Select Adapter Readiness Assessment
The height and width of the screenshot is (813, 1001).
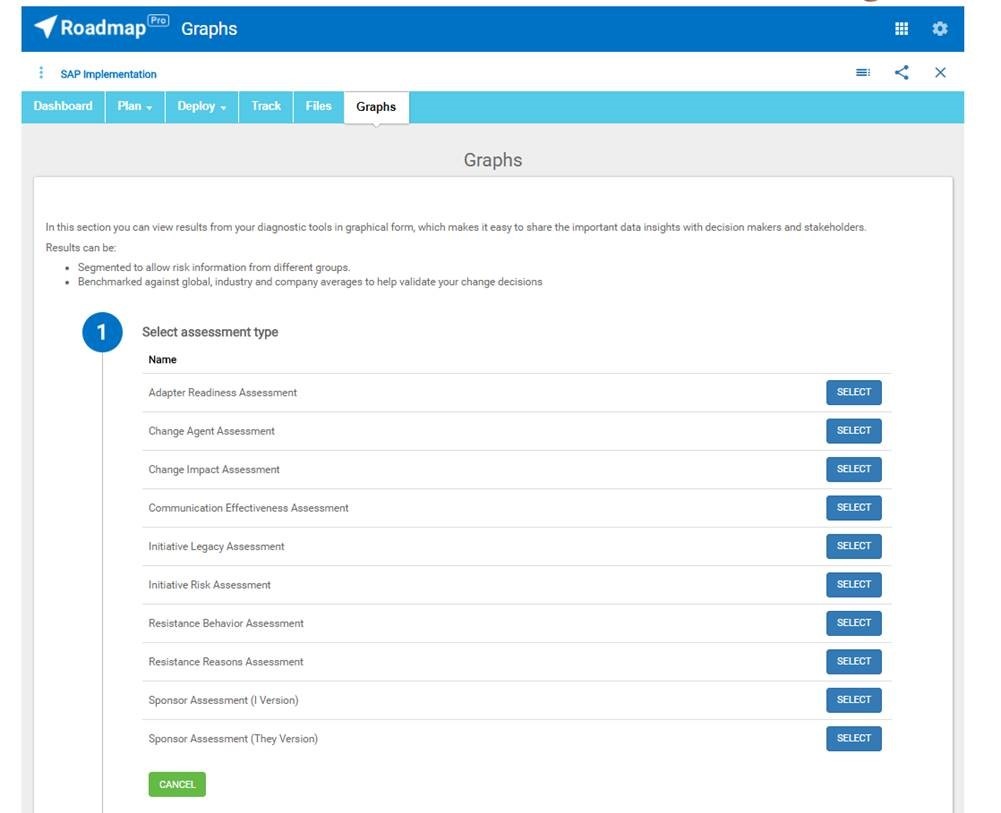[x=853, y=393]
